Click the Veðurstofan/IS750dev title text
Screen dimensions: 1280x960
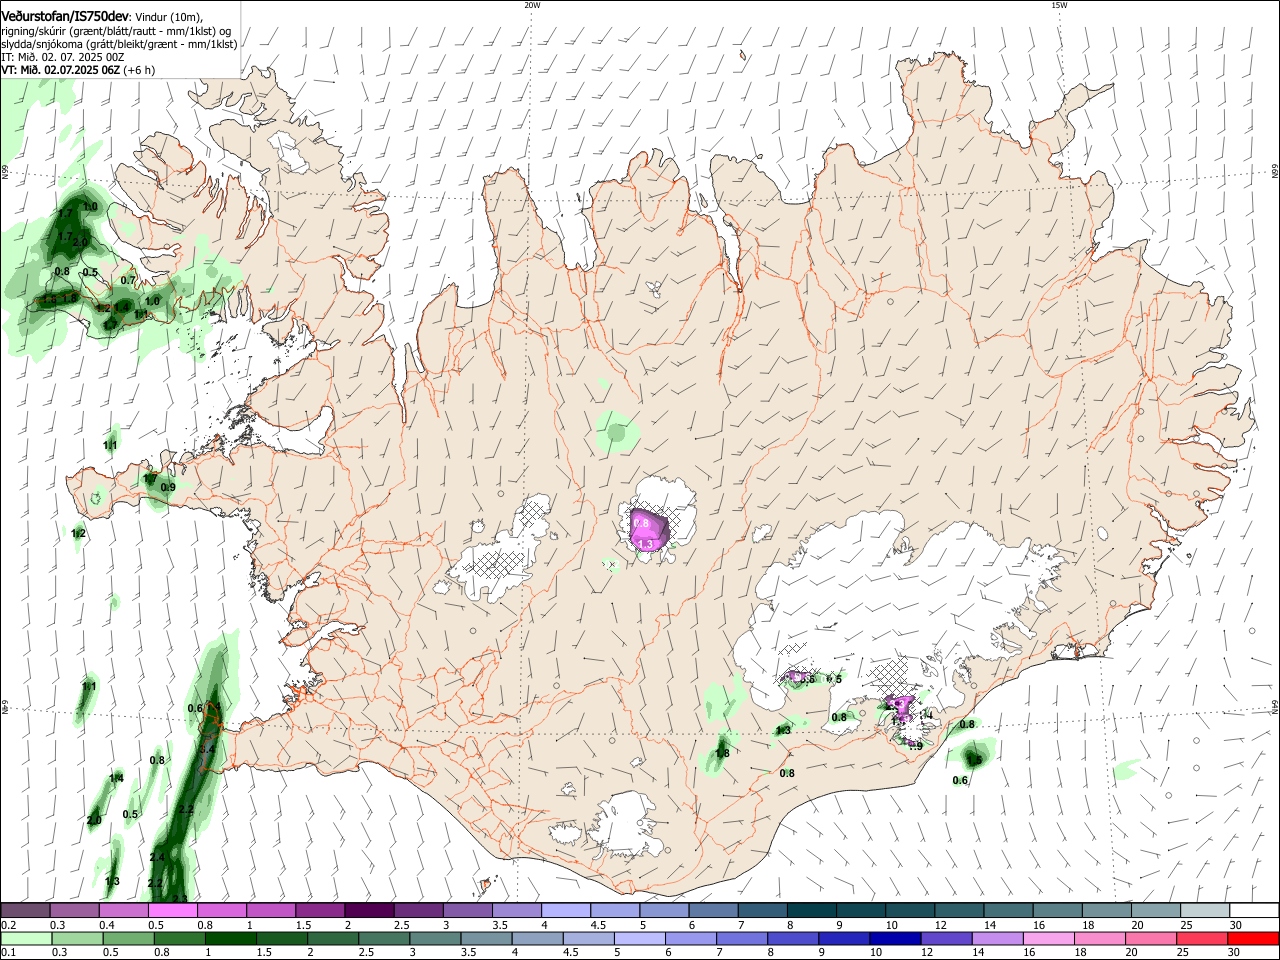[65, 17]
